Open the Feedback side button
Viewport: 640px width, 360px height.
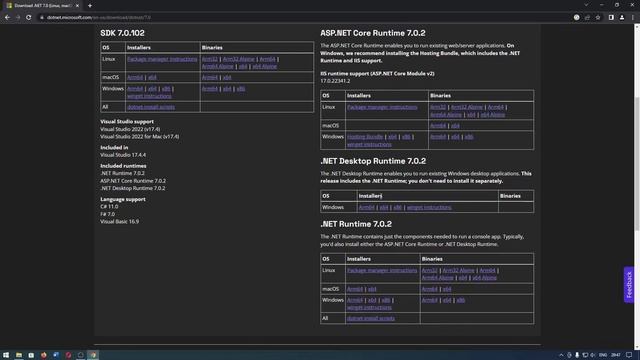pos(629,284)
